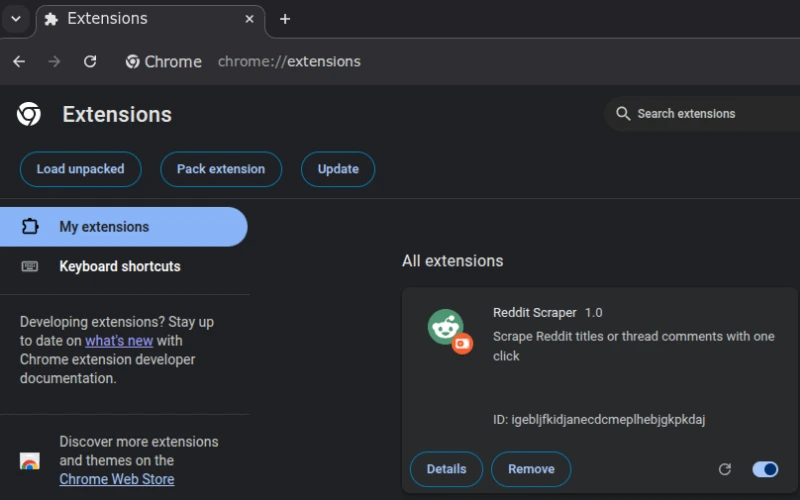800x500 pixels.
Task: Open Details for Reddit Scraper
Action: coord(446,469)
